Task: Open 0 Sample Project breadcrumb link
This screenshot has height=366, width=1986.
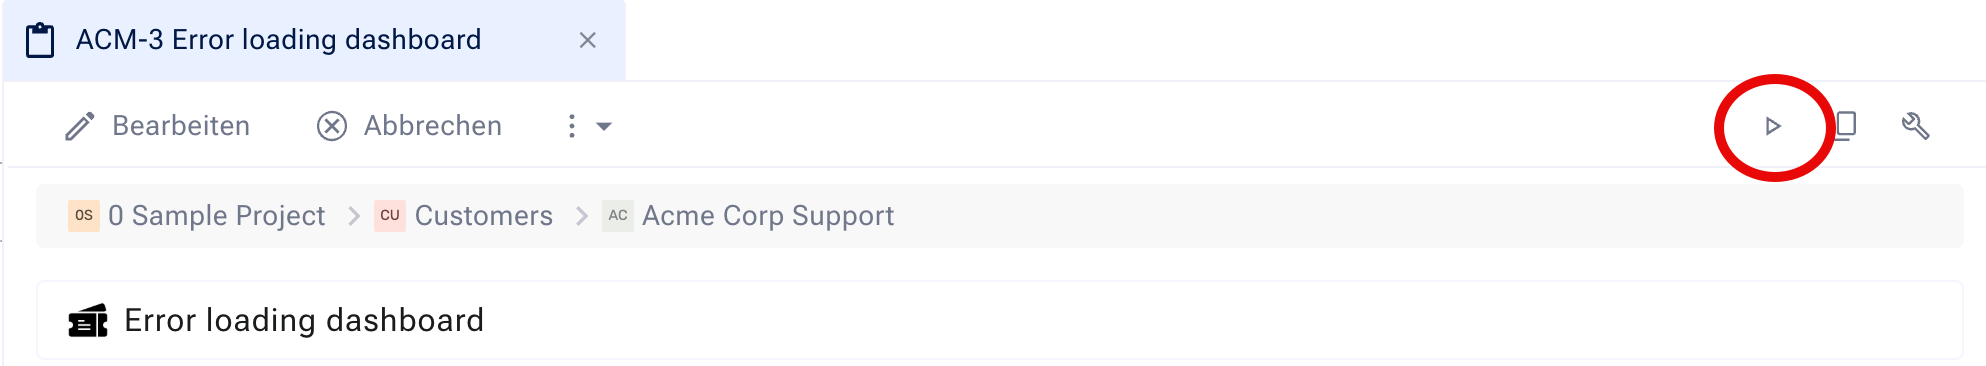Action: 217,216
